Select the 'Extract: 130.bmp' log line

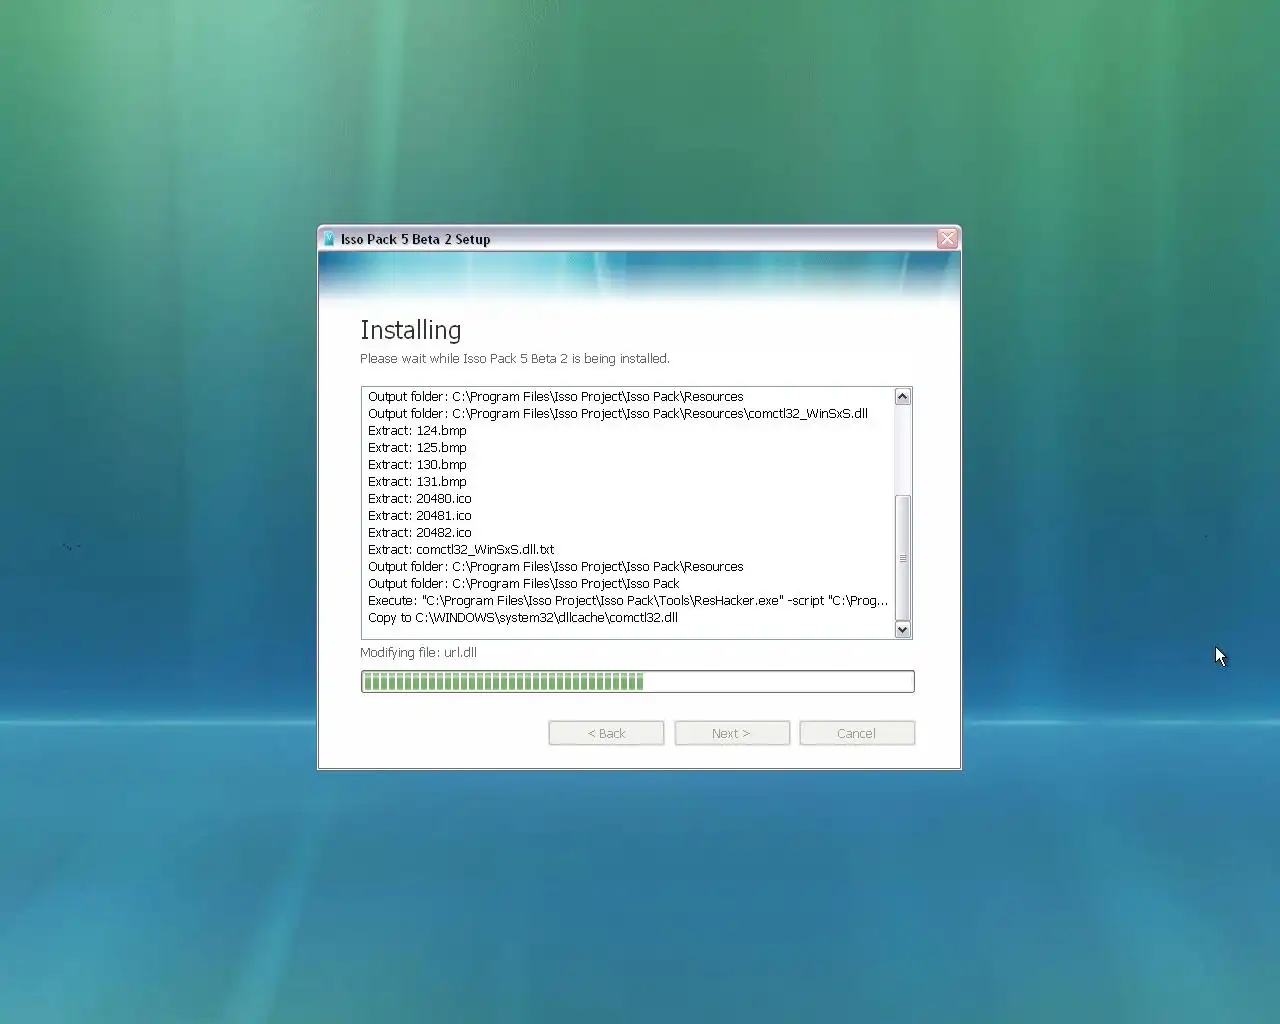point(417,465)
